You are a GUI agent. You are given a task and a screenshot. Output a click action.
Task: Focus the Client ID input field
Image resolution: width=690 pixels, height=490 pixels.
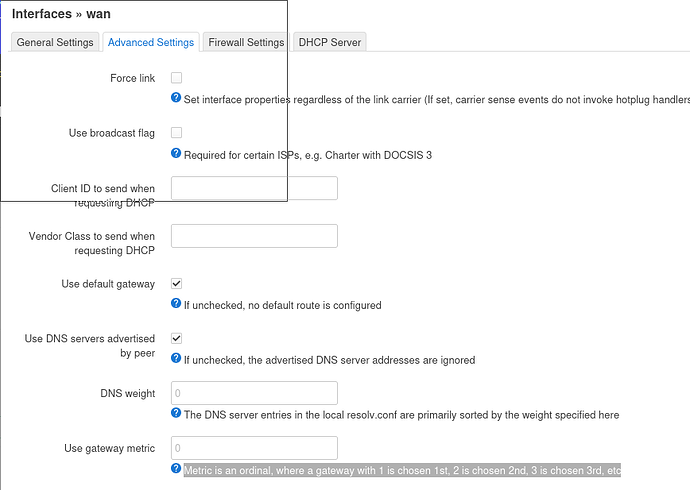tap(254, 188)
